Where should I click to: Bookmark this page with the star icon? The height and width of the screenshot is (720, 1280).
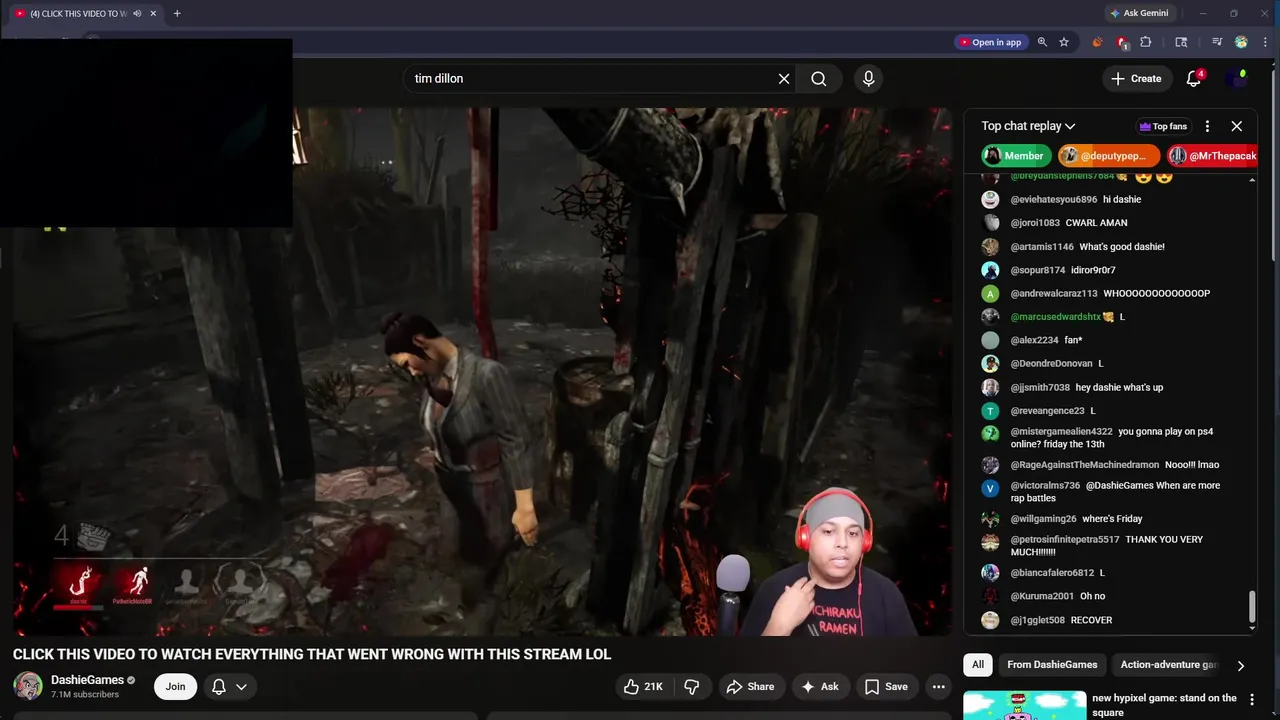(x=1064, y=42)
